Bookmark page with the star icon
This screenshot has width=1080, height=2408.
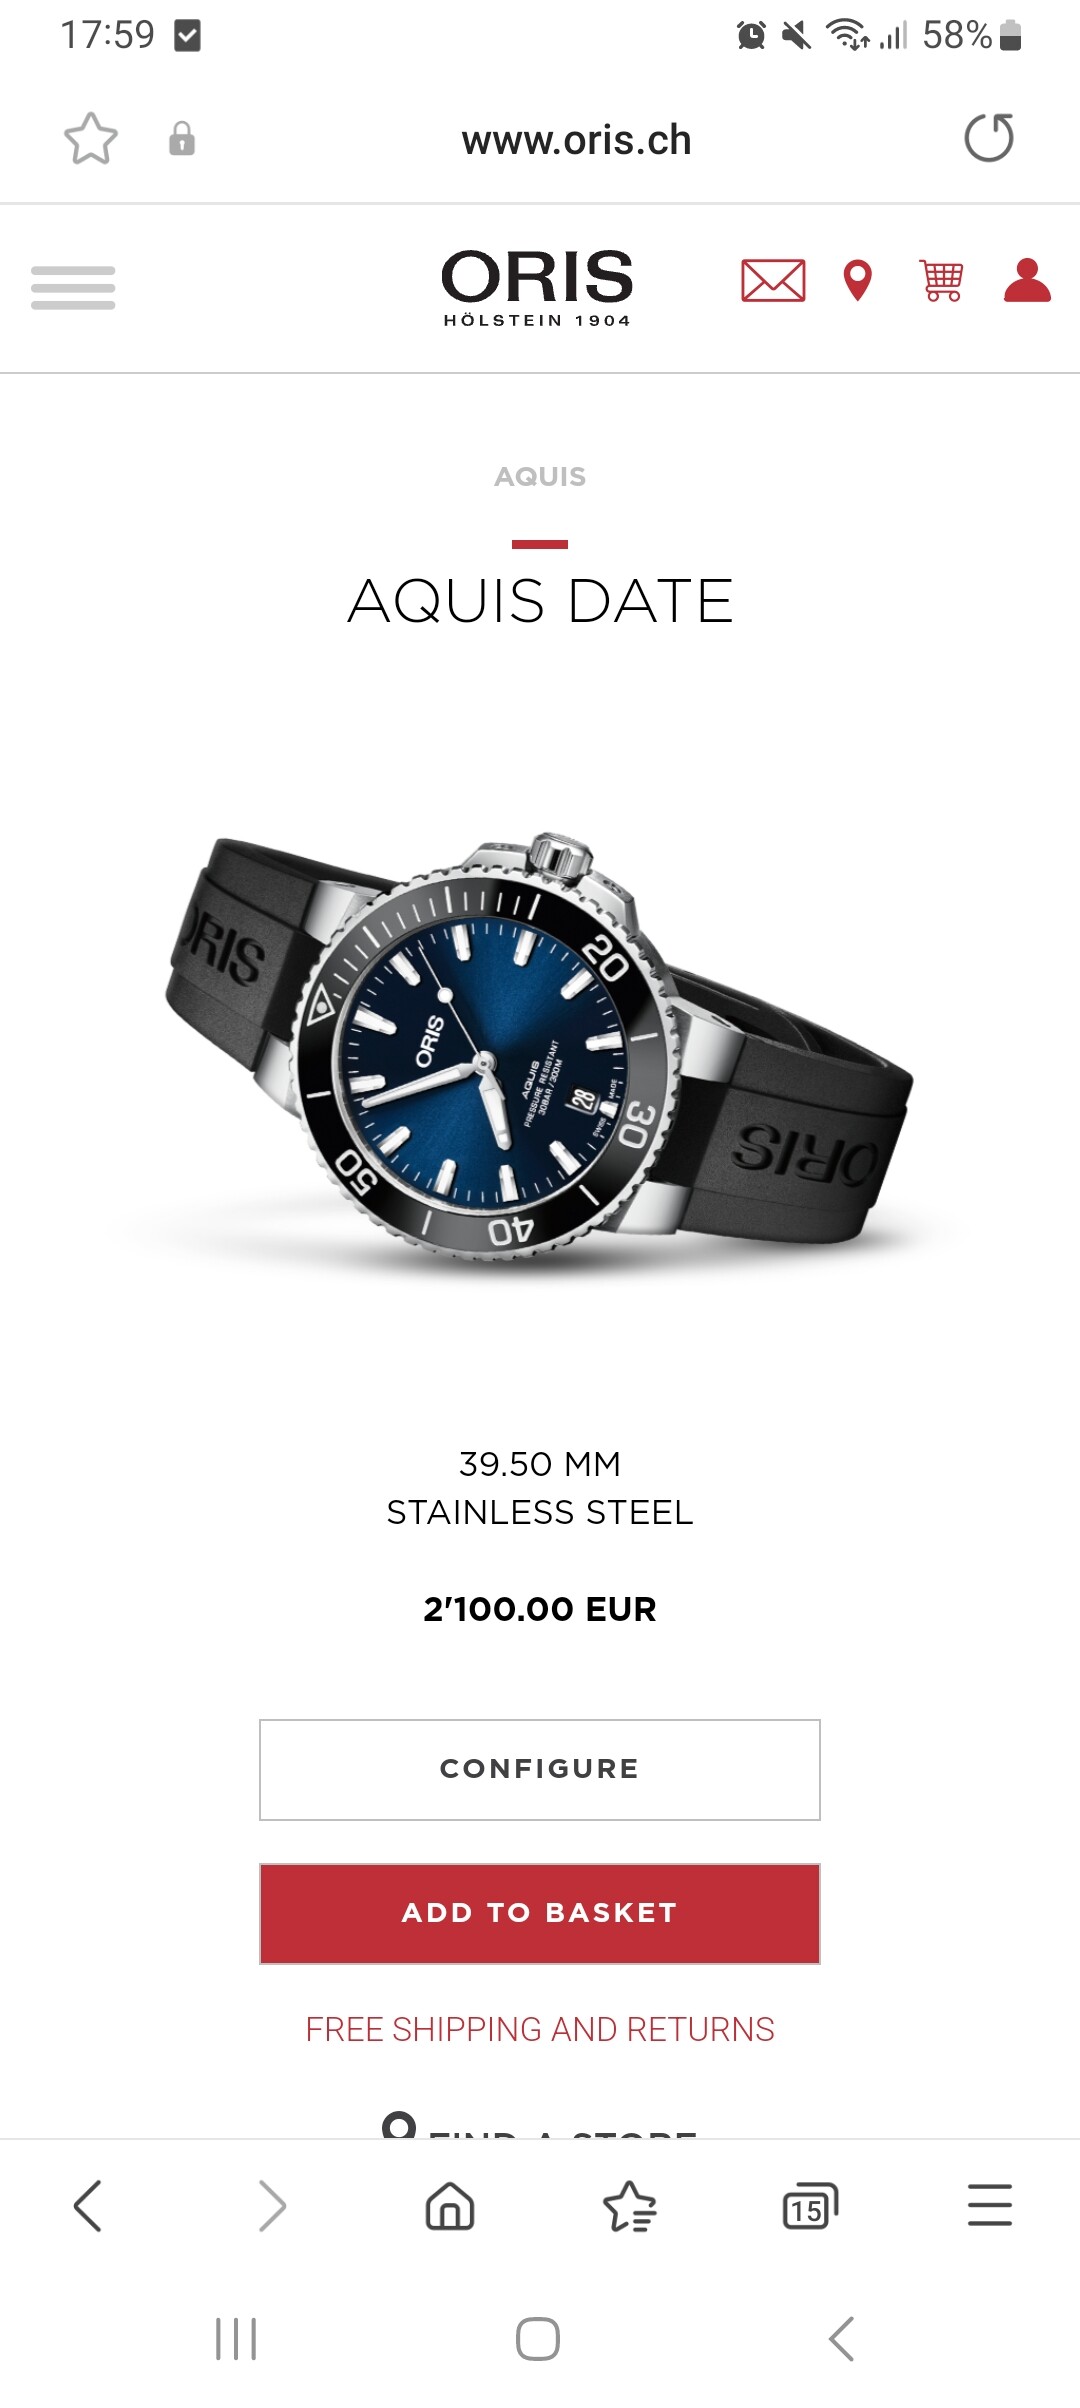[91, 138]
